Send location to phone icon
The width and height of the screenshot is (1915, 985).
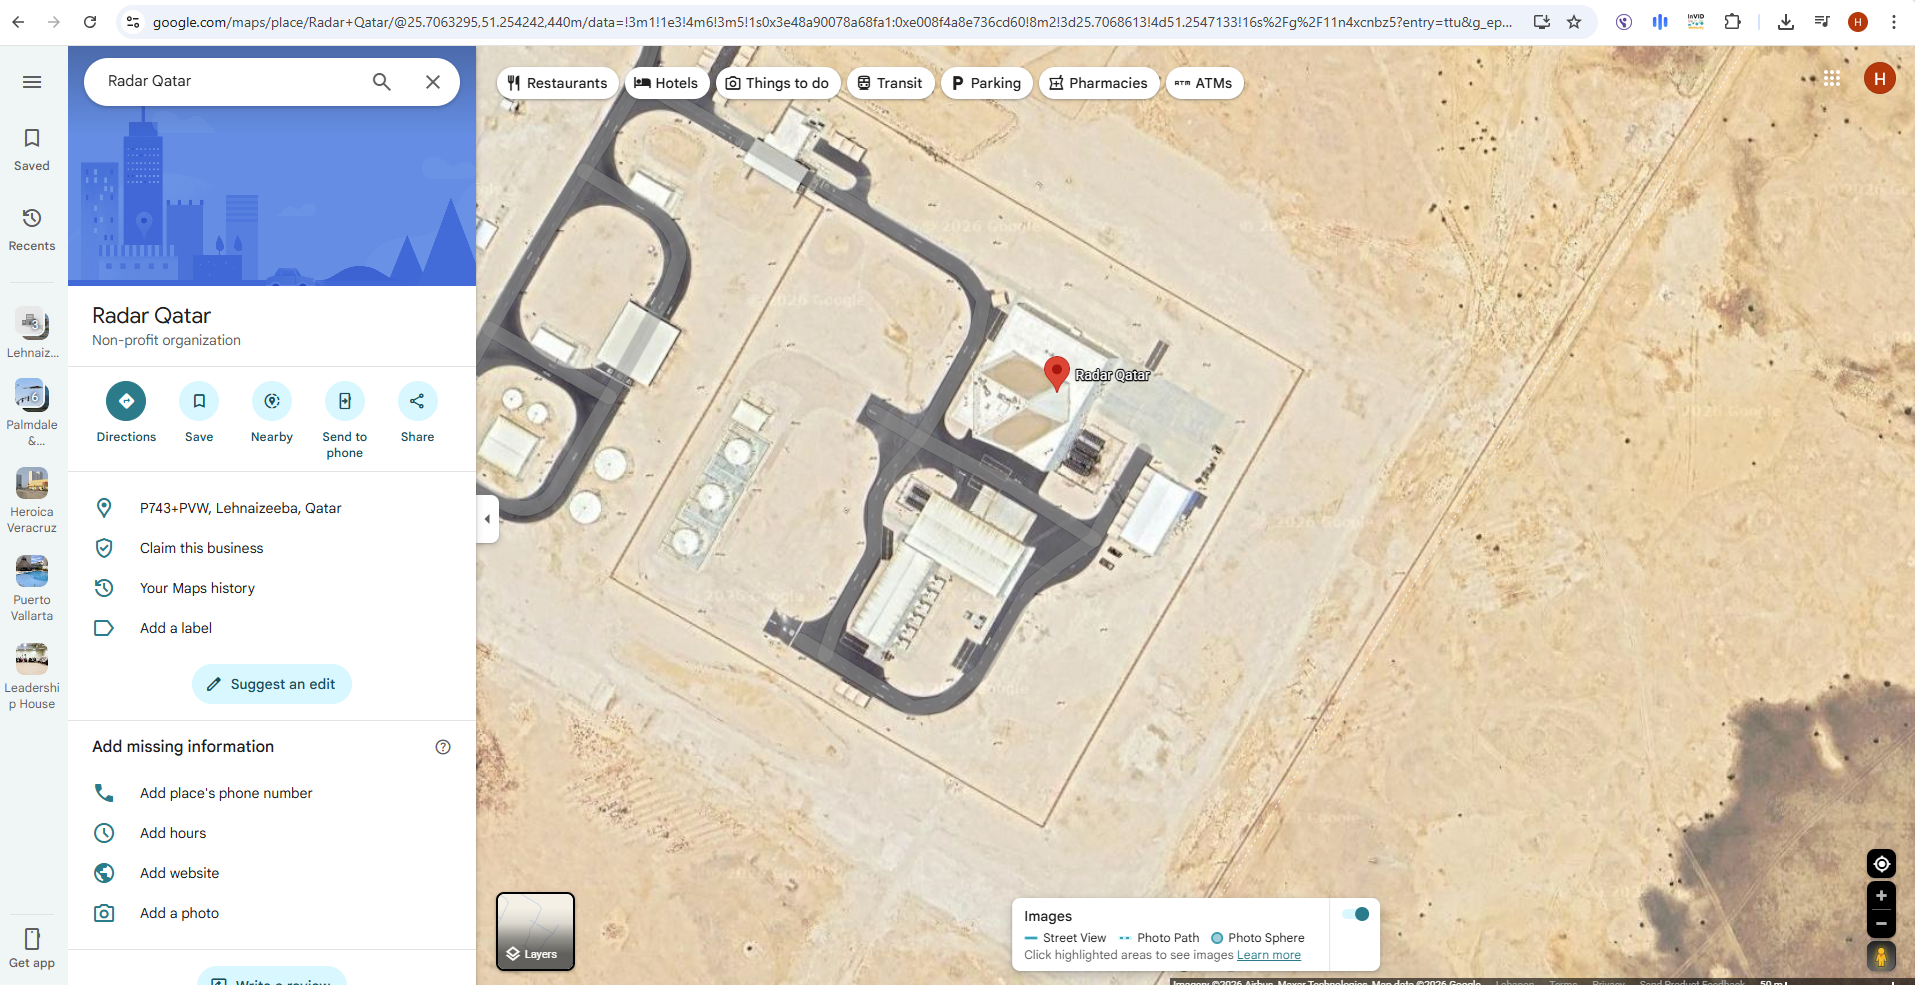[345, 401]
